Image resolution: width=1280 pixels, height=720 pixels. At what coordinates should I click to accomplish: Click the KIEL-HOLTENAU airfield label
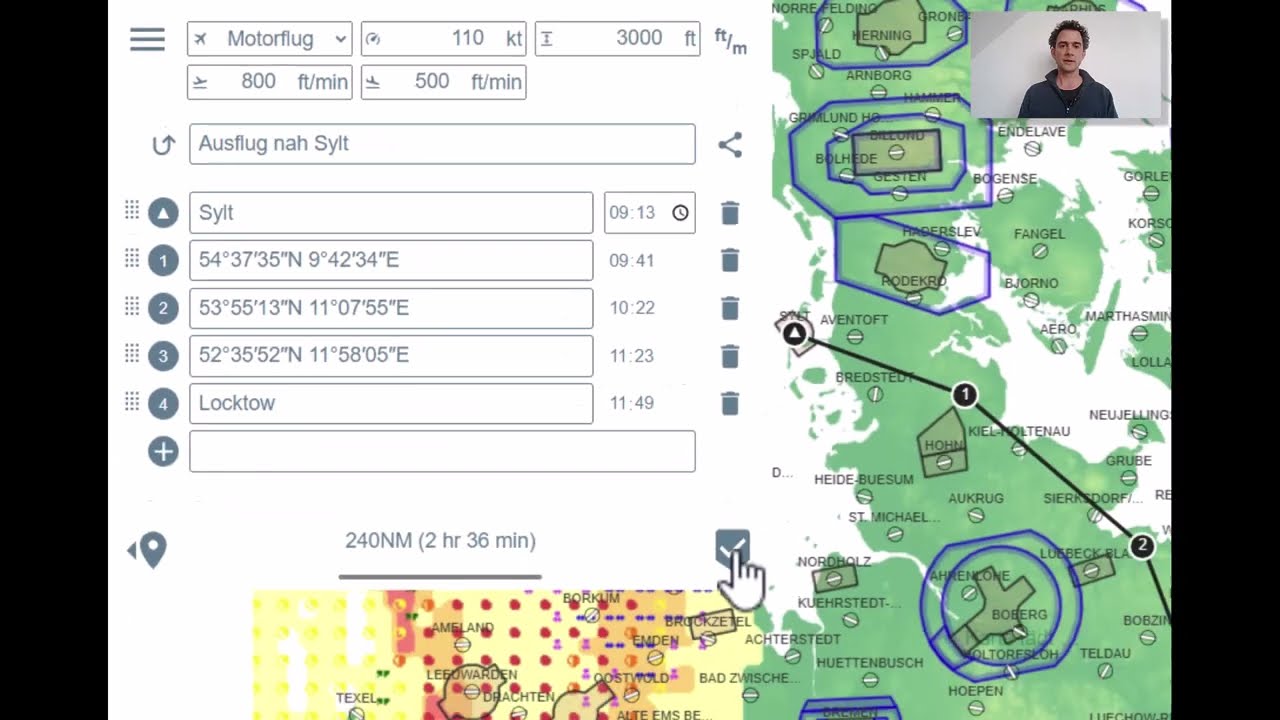pyautogui.click(x=1019, y=431)
